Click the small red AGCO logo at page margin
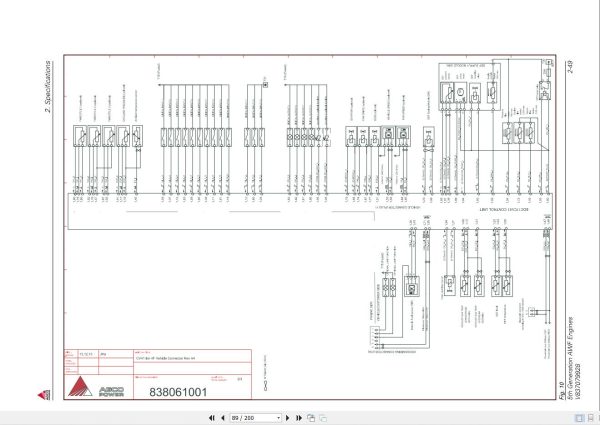Image resolution: width=600 pixels, height=425 pixels. [44, 395]
